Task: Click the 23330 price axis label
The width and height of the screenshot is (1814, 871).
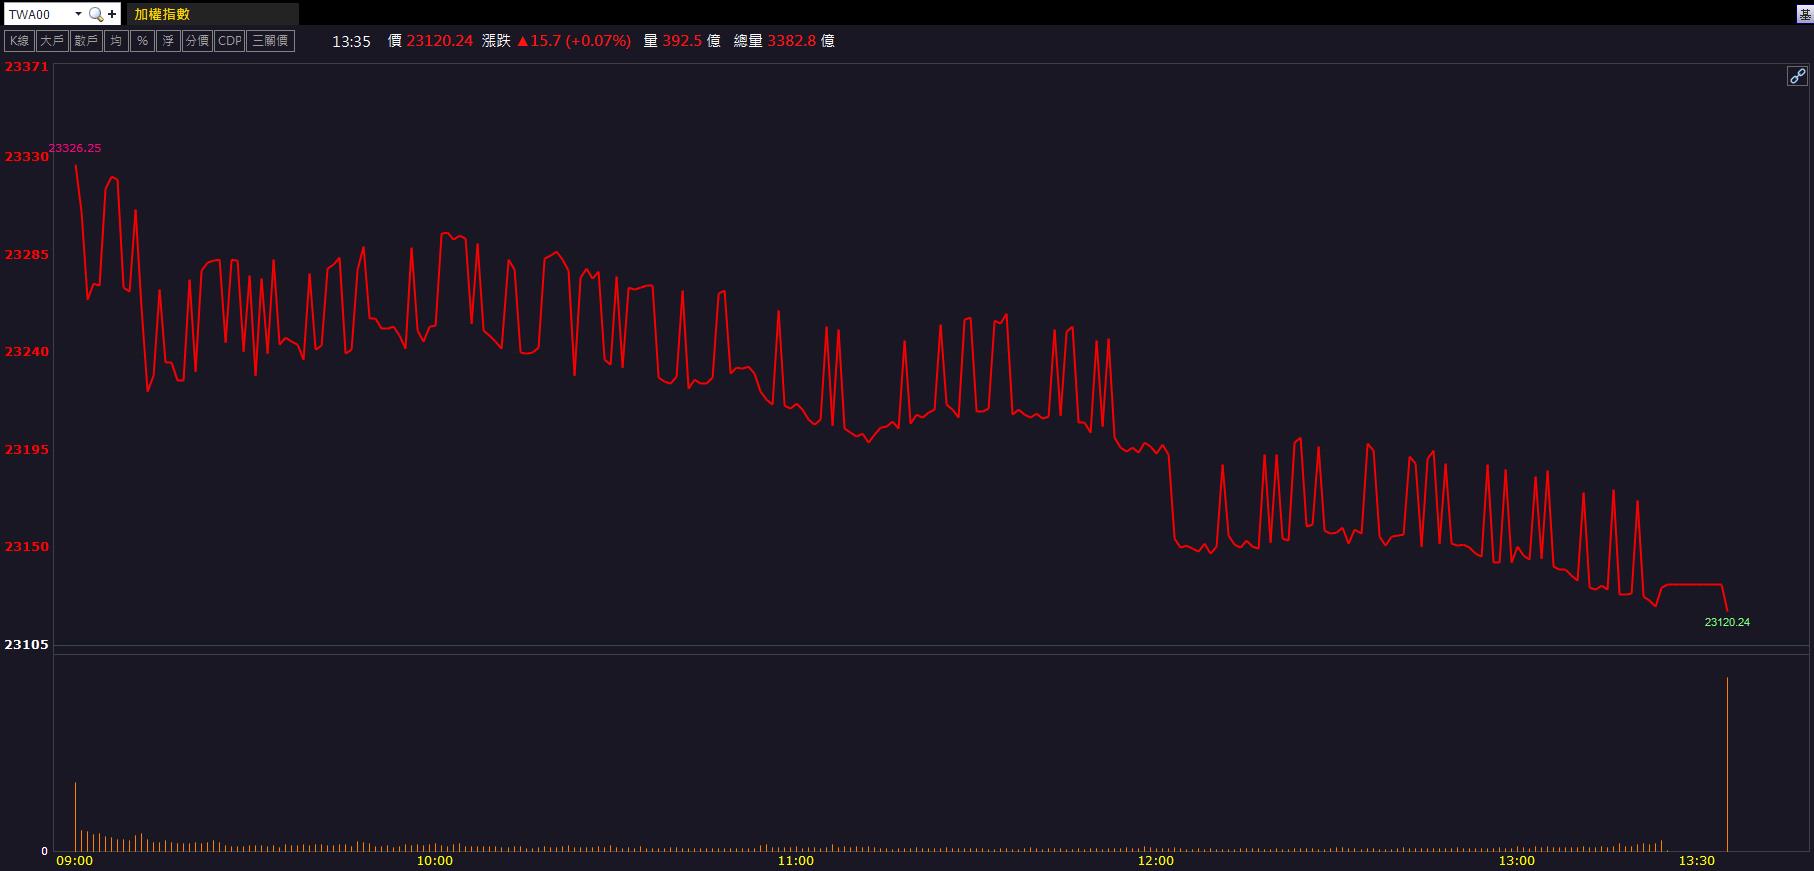Action: coord(27,157)
